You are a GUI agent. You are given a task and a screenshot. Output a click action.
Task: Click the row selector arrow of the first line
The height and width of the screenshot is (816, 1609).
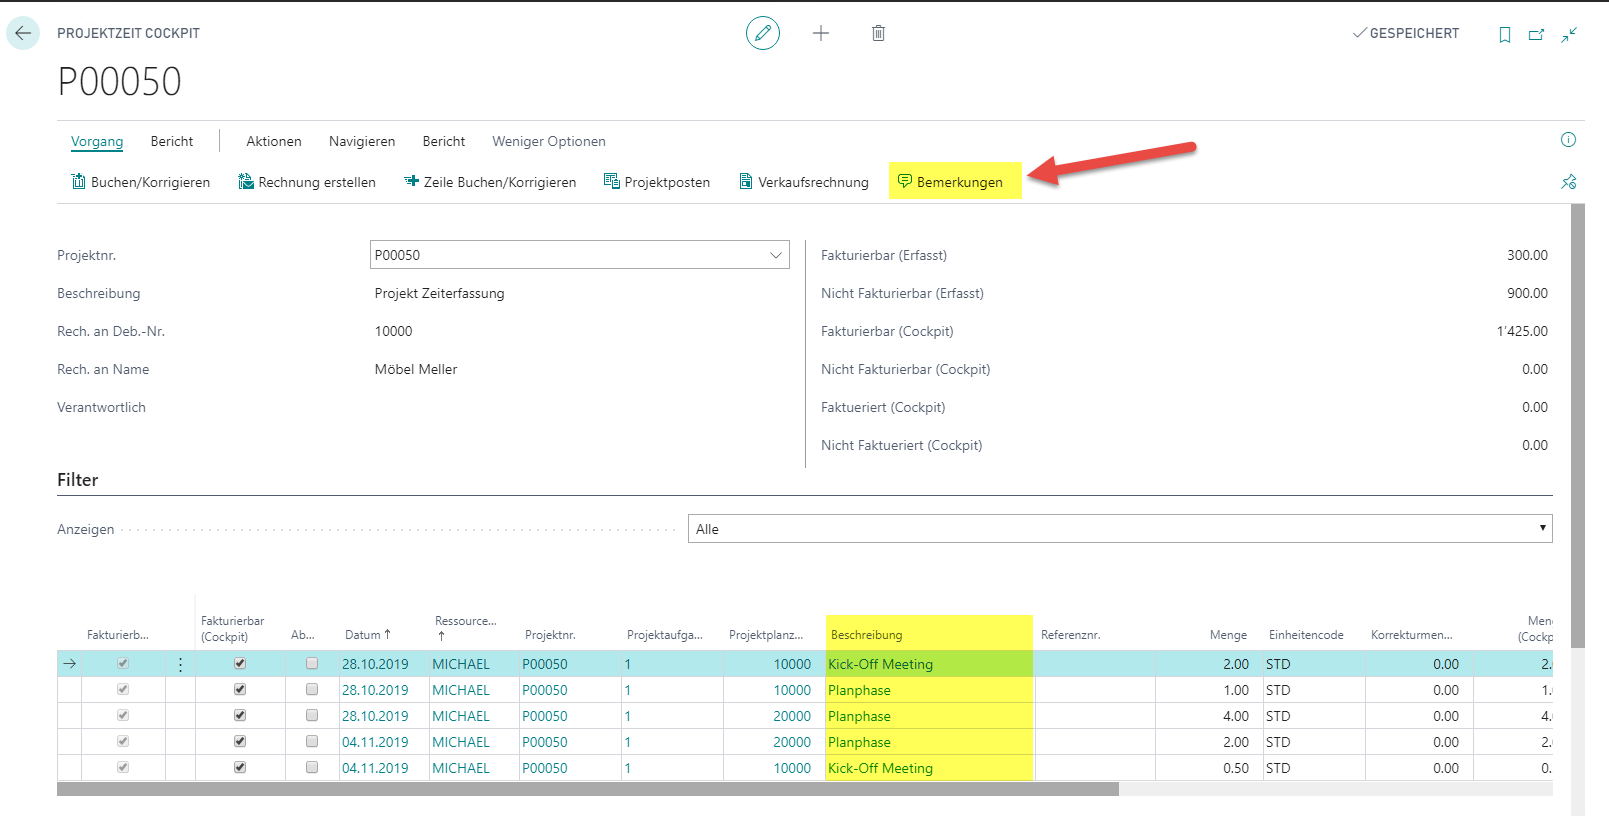click(x=70, y=664)
